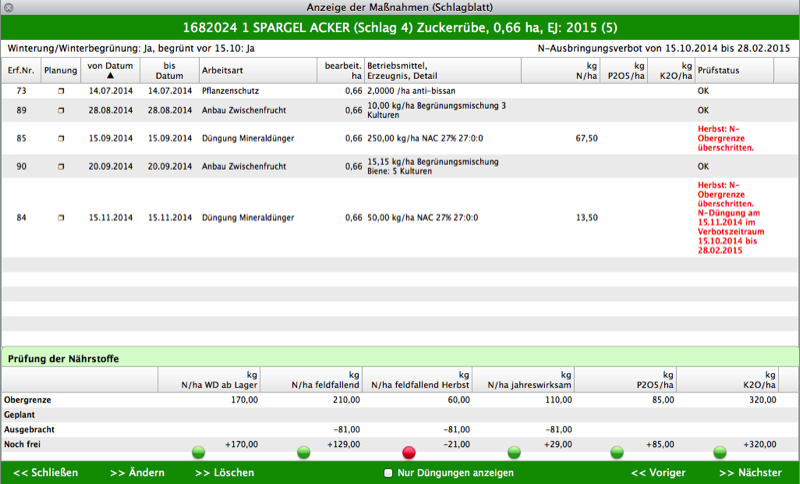
Task: Click the green indicator under N/ha jahreswirksam
Action: coord(514,452)
